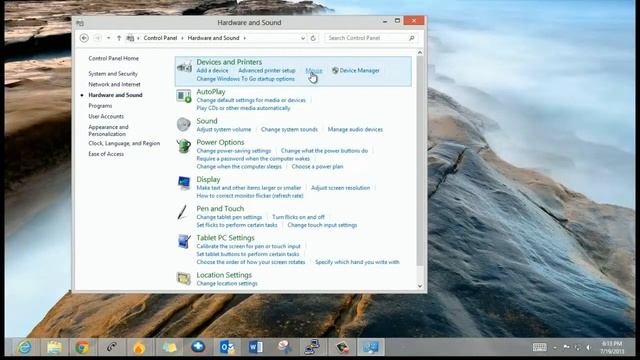Image resolution: width=640 pixels, height=360 pixels.
Task: Click Change location settings link
Action: 227,283
